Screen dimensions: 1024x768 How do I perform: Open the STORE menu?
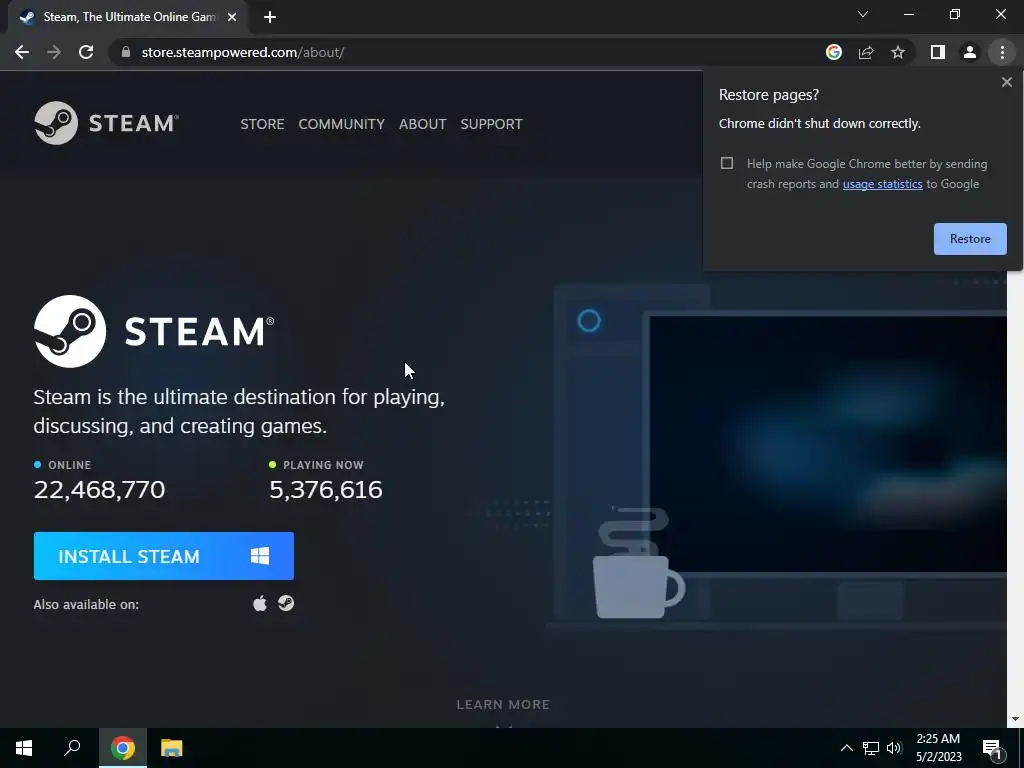coord(262,124)
